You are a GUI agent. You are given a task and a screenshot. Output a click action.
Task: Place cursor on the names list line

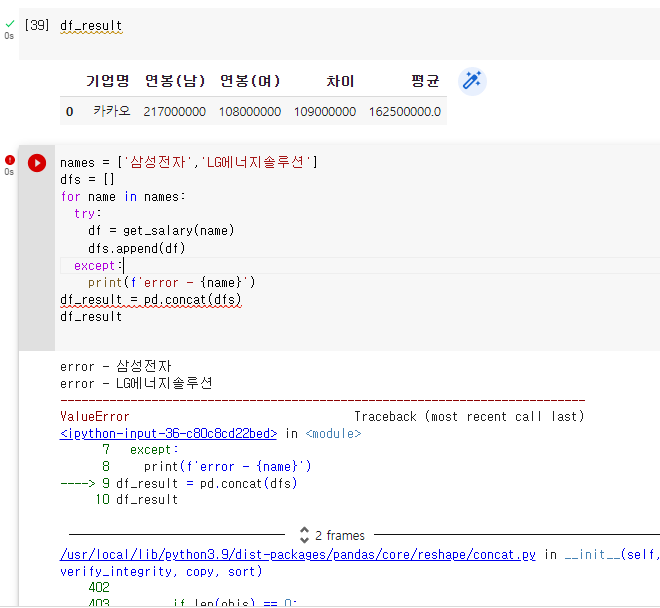tap(189, 162)
